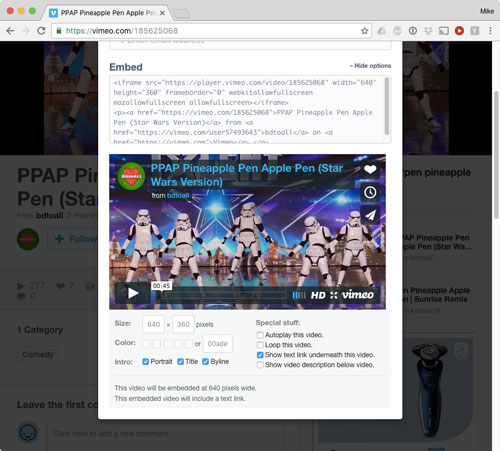Screen dimensions: 500x451
Task: Open the video title link in player
Action: 247,175
